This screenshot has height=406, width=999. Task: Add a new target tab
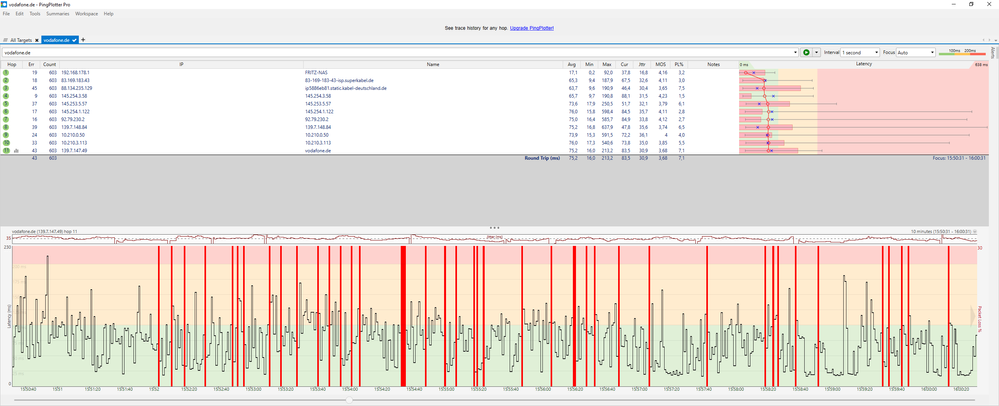[83, 40]
